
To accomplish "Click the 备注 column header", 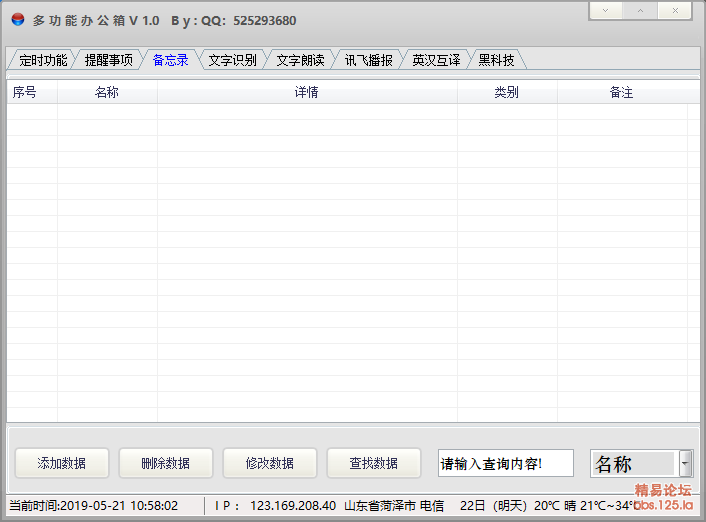I will 622,92.
